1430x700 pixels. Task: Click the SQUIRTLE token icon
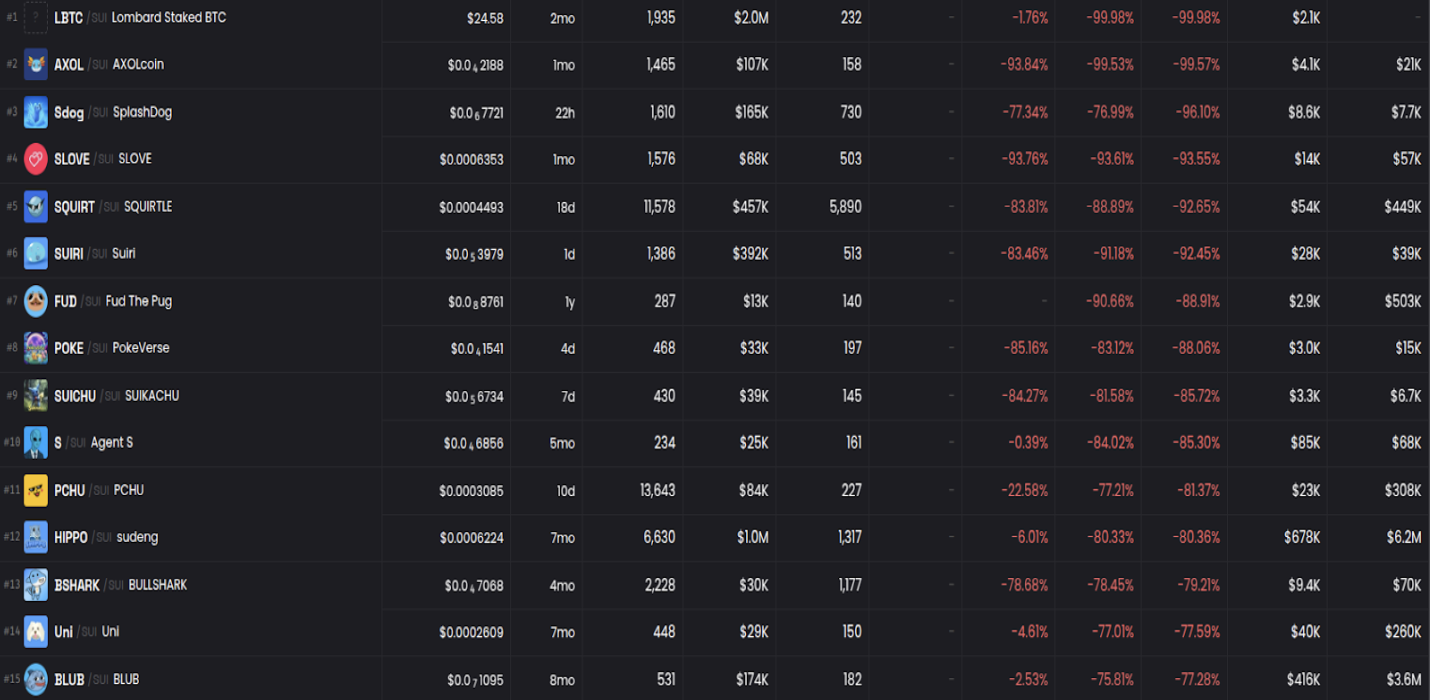(36, 207)
